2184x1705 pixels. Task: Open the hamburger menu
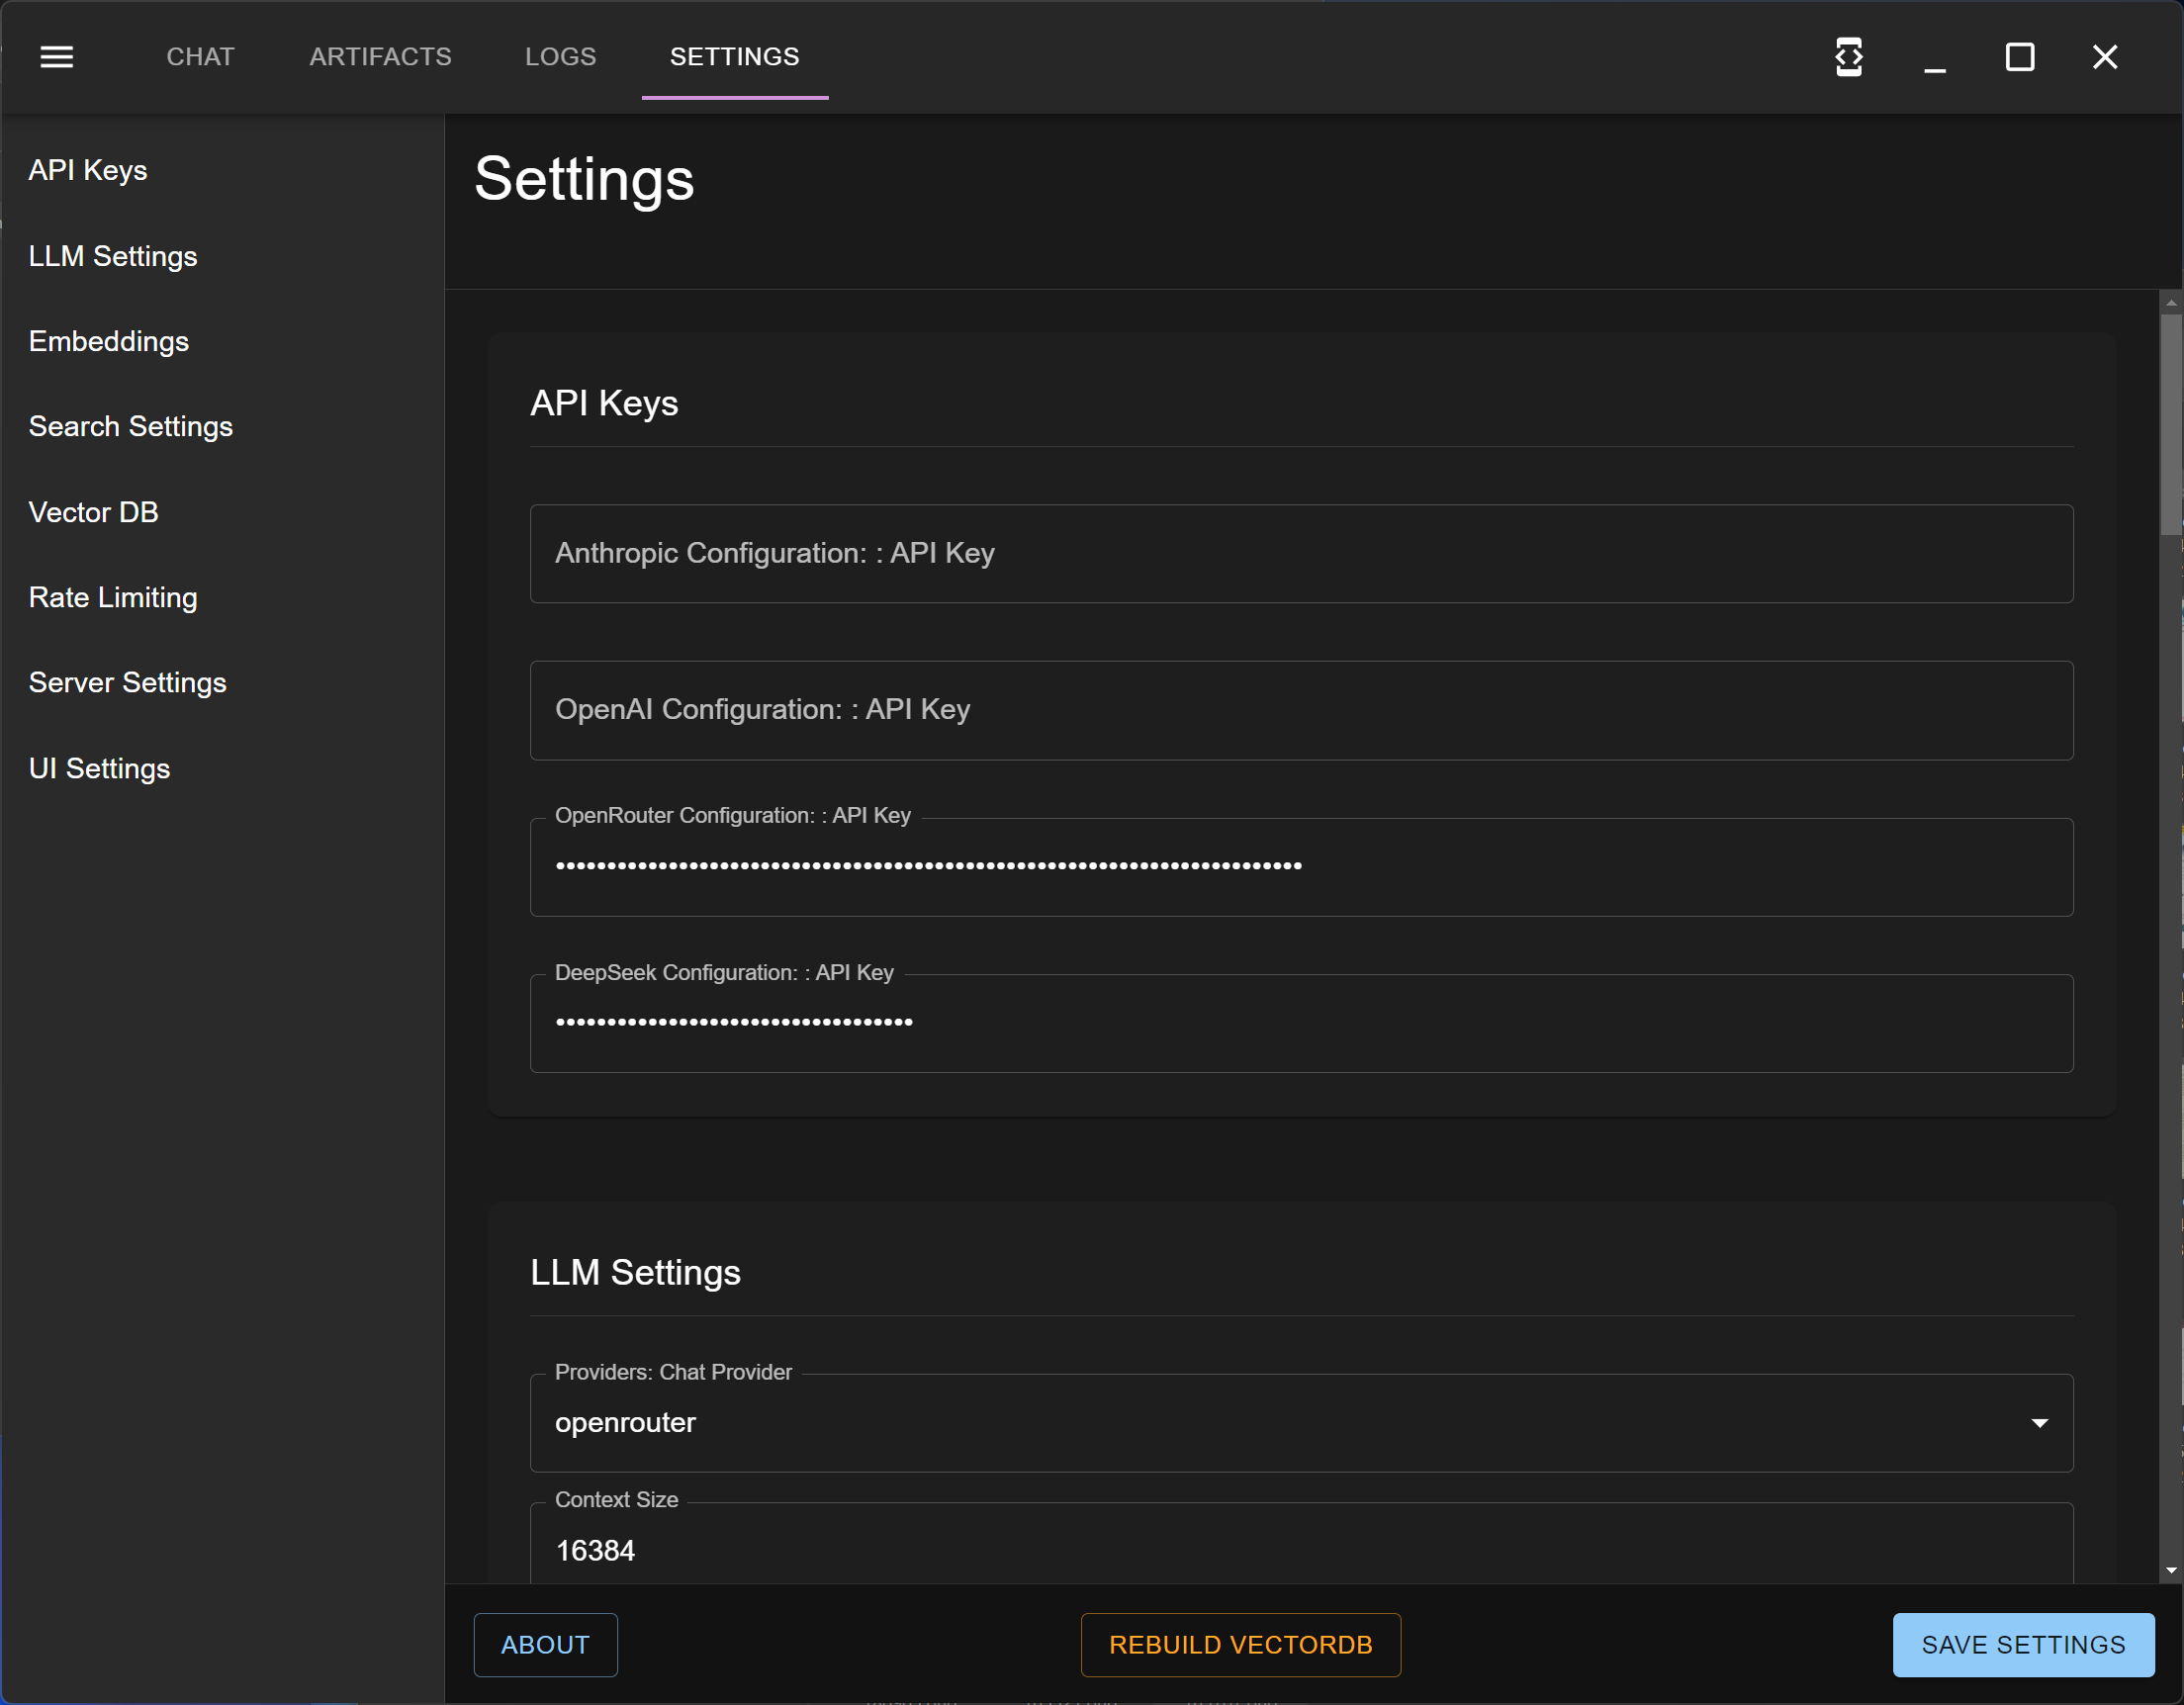click(57, 57)
